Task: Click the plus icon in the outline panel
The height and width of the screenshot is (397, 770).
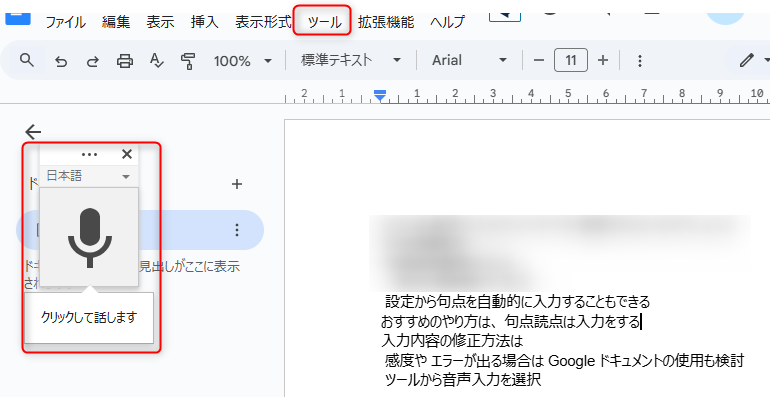Action: click(237, 184)
